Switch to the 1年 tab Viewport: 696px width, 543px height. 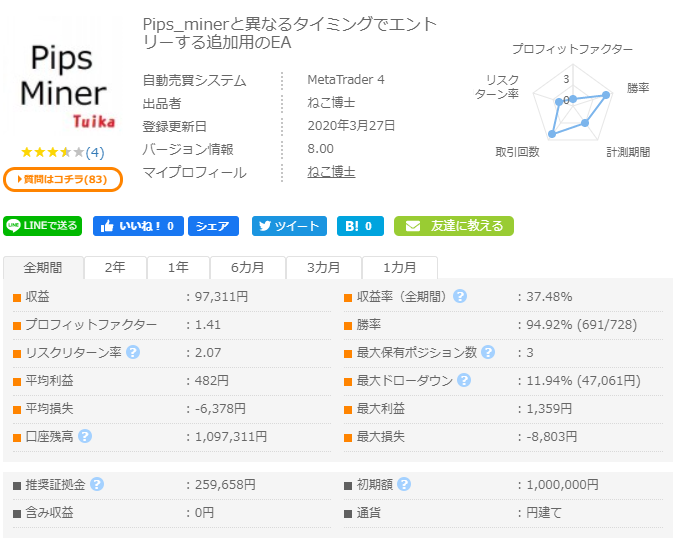tap(178, 268)
